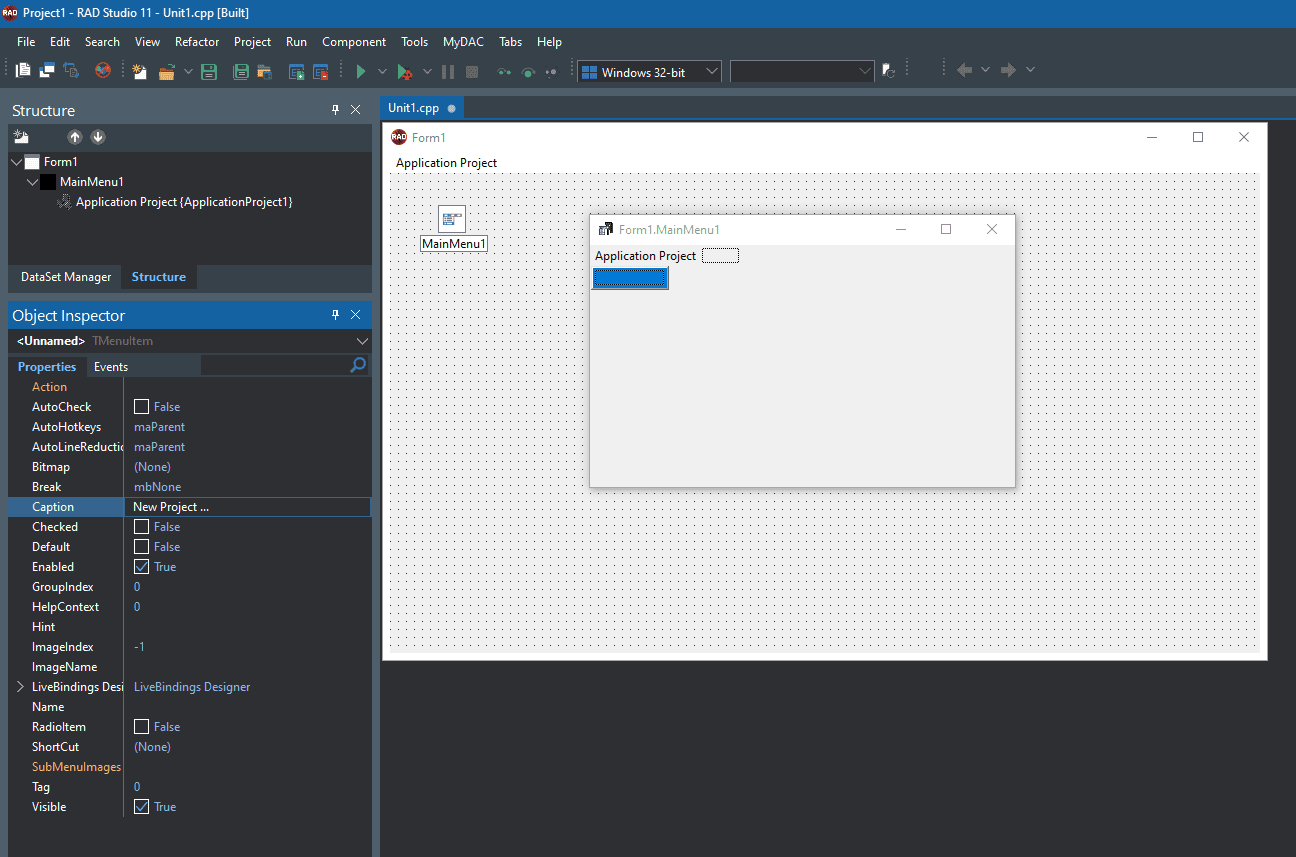Click the Save All toolbar icon
The image size is (1296, 857).
[x=241, y=71]
